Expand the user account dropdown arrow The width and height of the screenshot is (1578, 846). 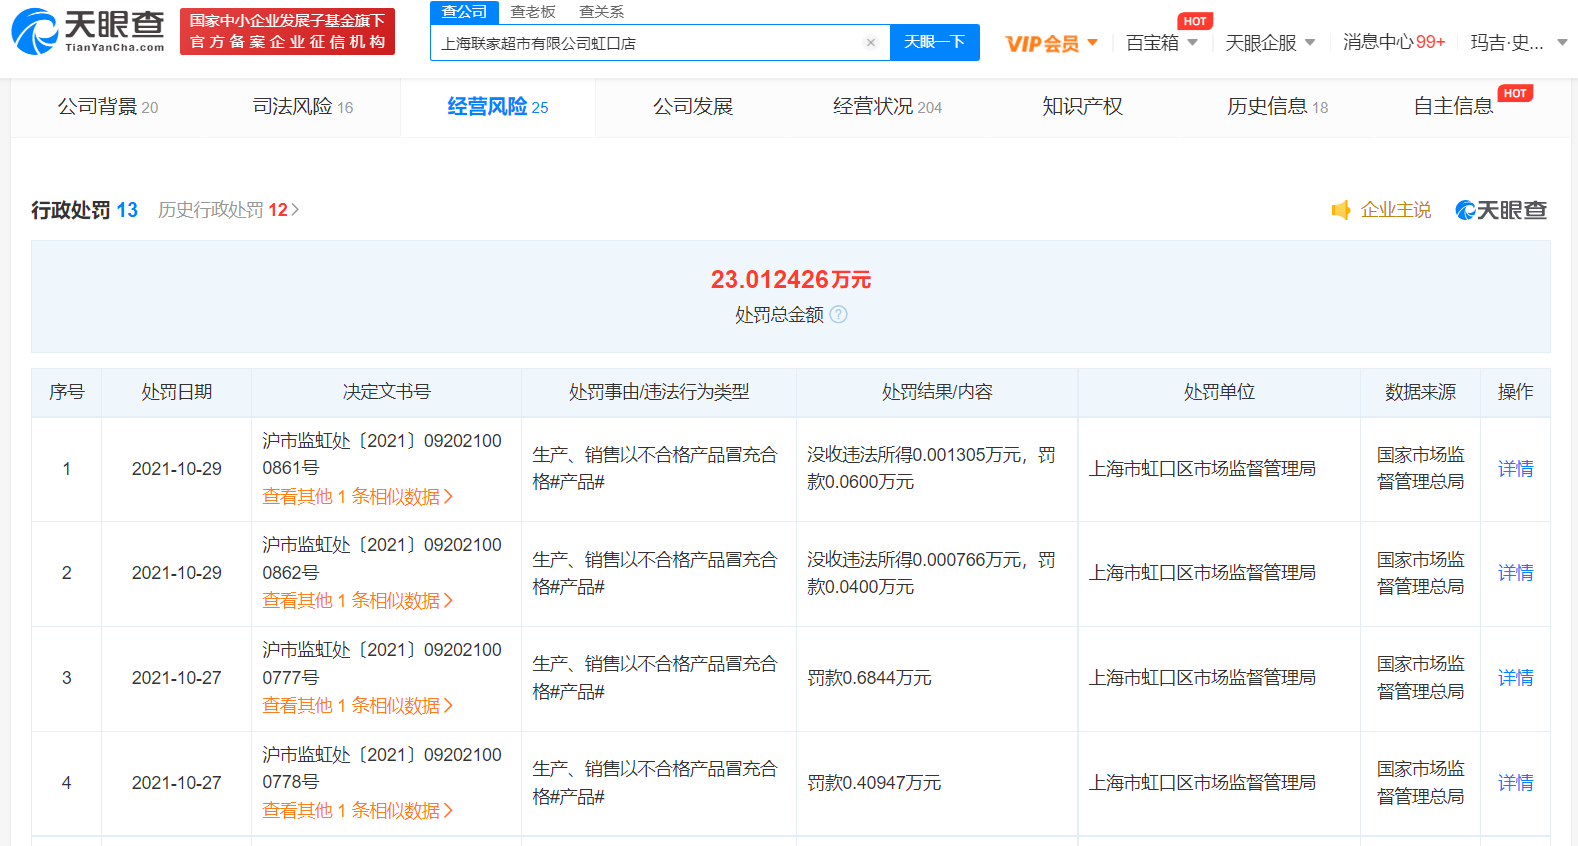[1562, 42]
